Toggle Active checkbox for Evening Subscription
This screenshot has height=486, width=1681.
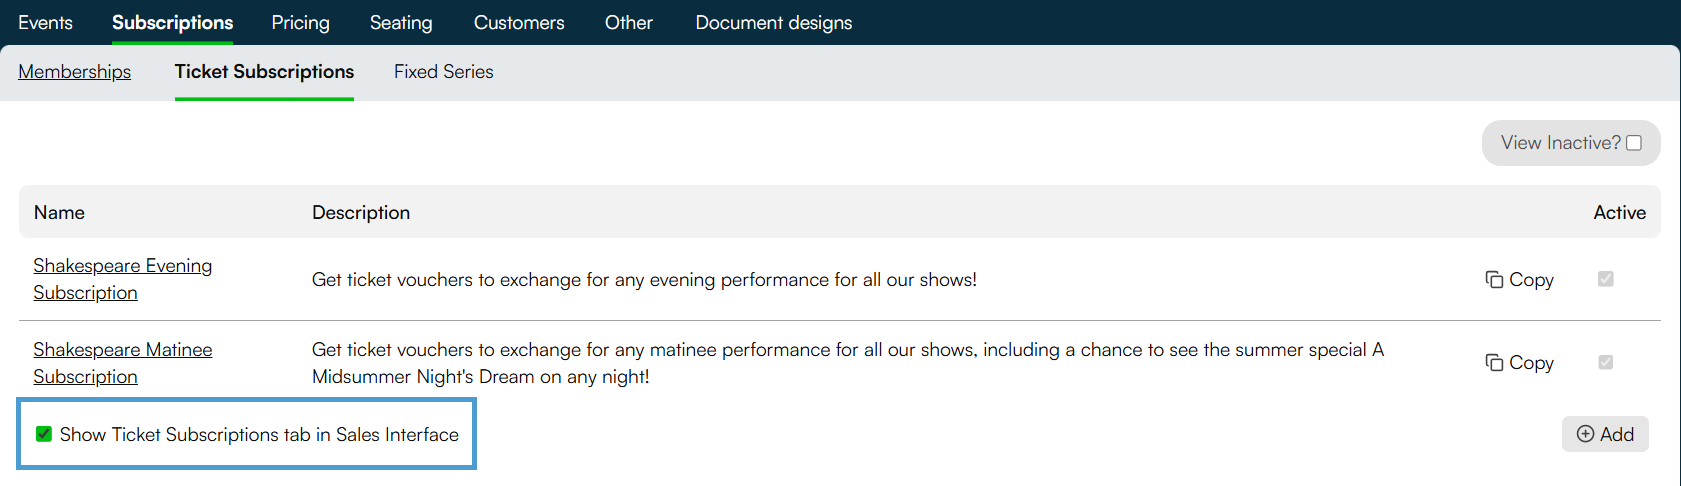click(x=1606, y=279)
